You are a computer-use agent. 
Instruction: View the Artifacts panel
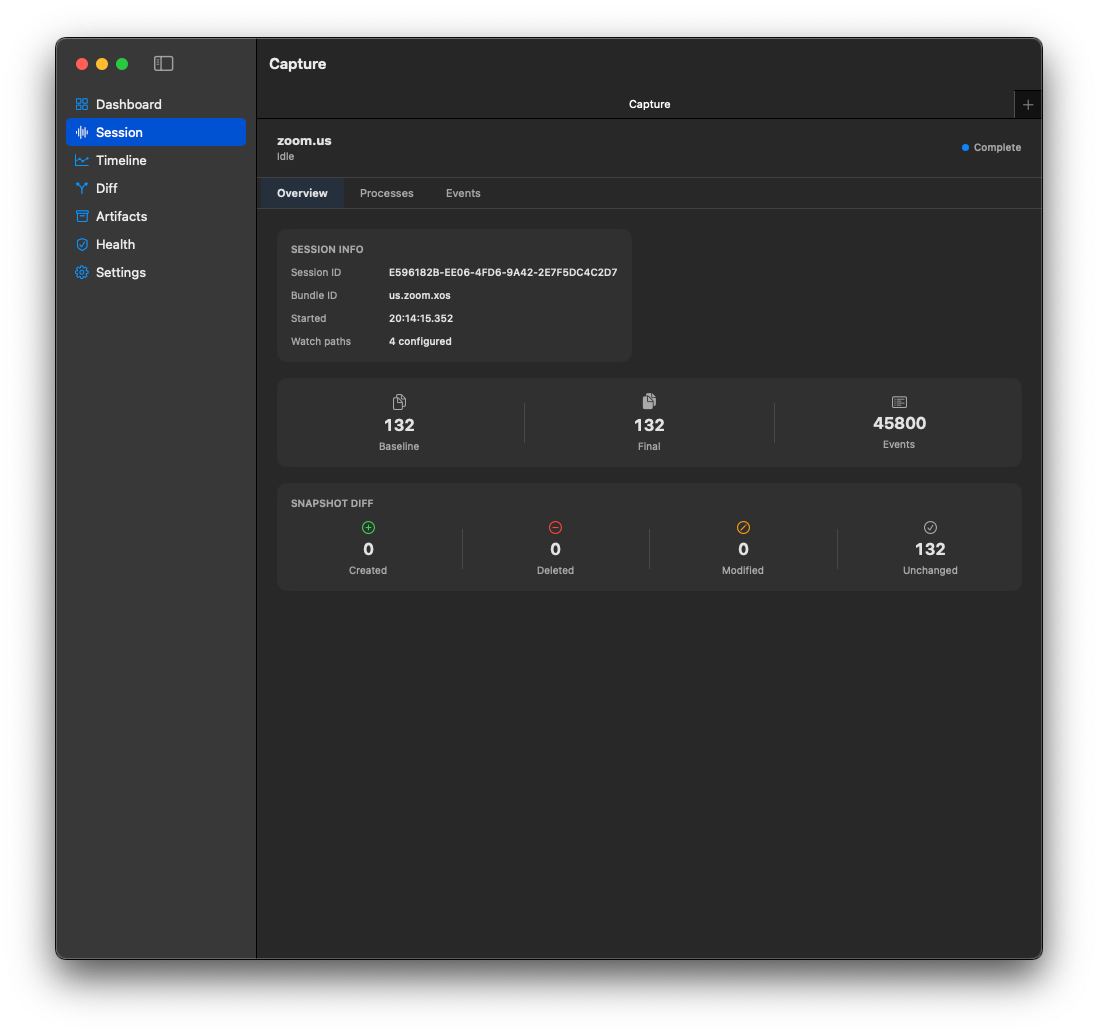point(120,216)
